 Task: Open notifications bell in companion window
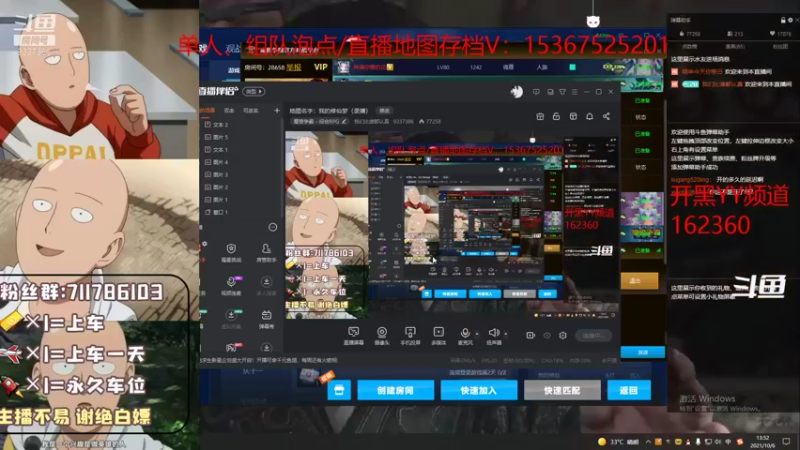coord(589,116)
